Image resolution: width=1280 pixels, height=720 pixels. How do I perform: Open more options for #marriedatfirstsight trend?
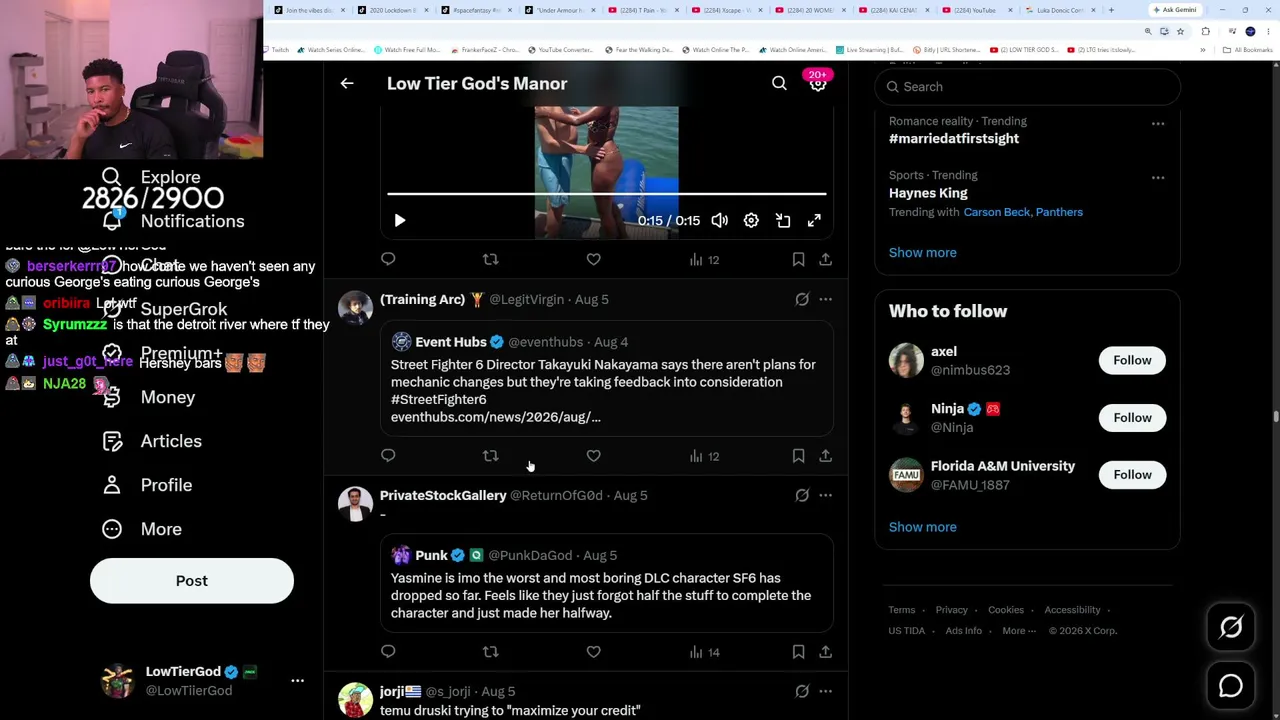coord(1158,124)
